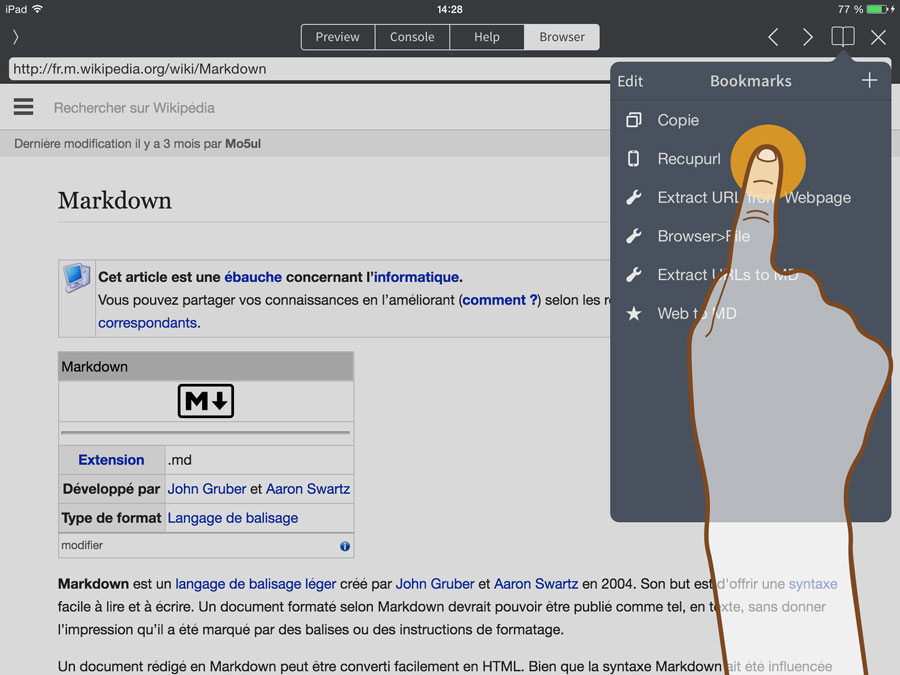Click the Type de format label

tap(111, 518)
